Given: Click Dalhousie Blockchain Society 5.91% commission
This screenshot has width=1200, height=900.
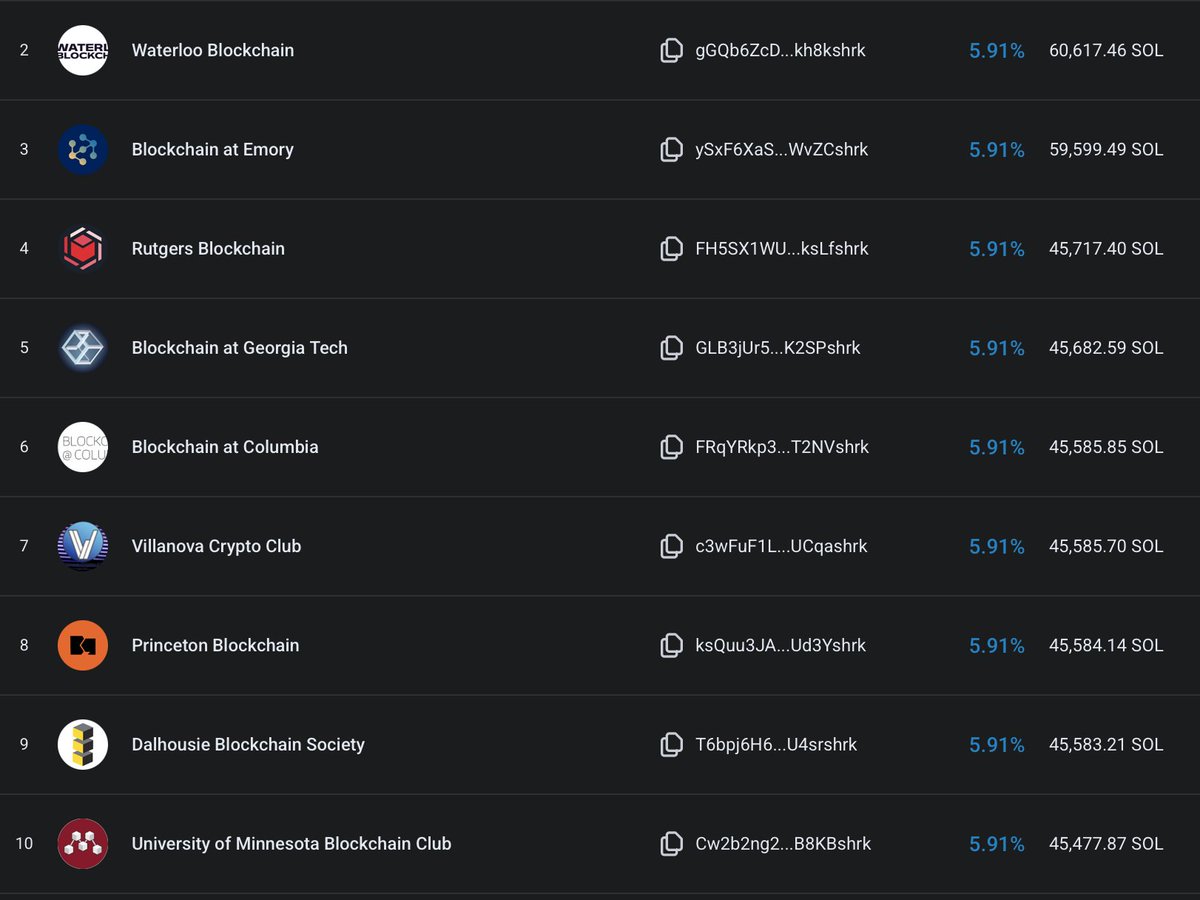Looking at the screenshot, I should click(x=997, y=744).
